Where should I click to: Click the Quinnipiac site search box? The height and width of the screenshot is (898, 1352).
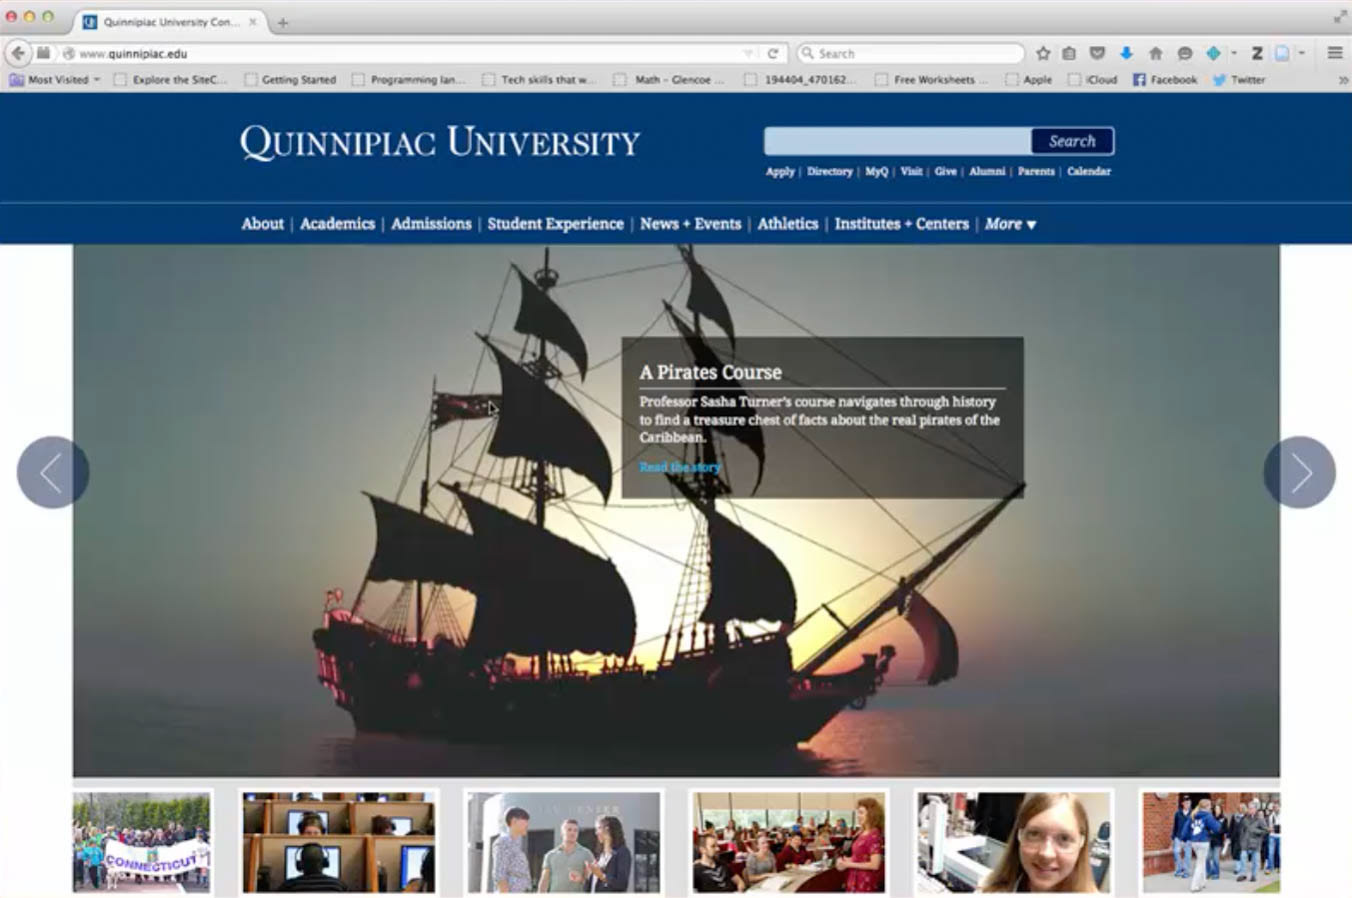pyautogui.click(x=898, y=141)
